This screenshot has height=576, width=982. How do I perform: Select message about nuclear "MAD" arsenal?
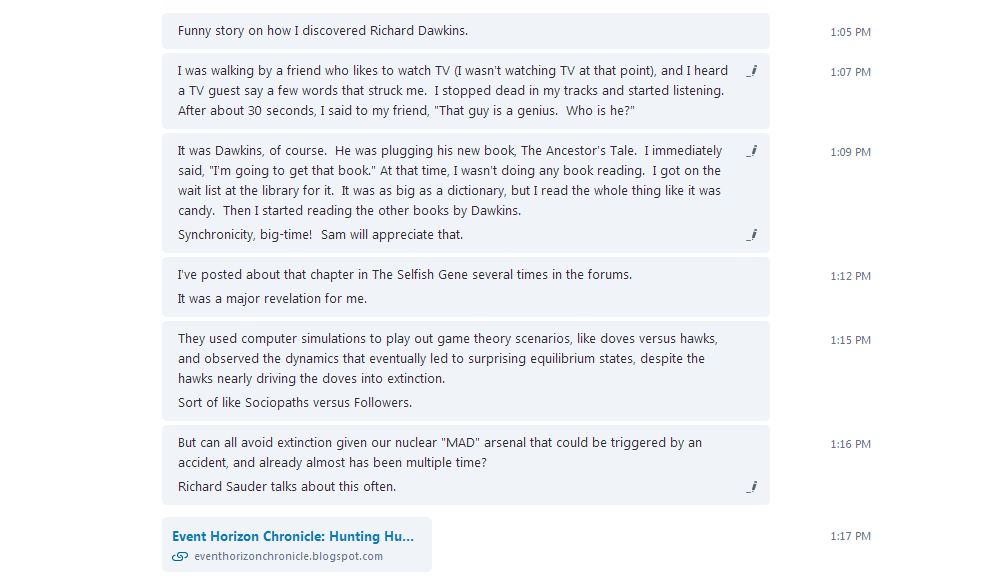pos(440,452)
